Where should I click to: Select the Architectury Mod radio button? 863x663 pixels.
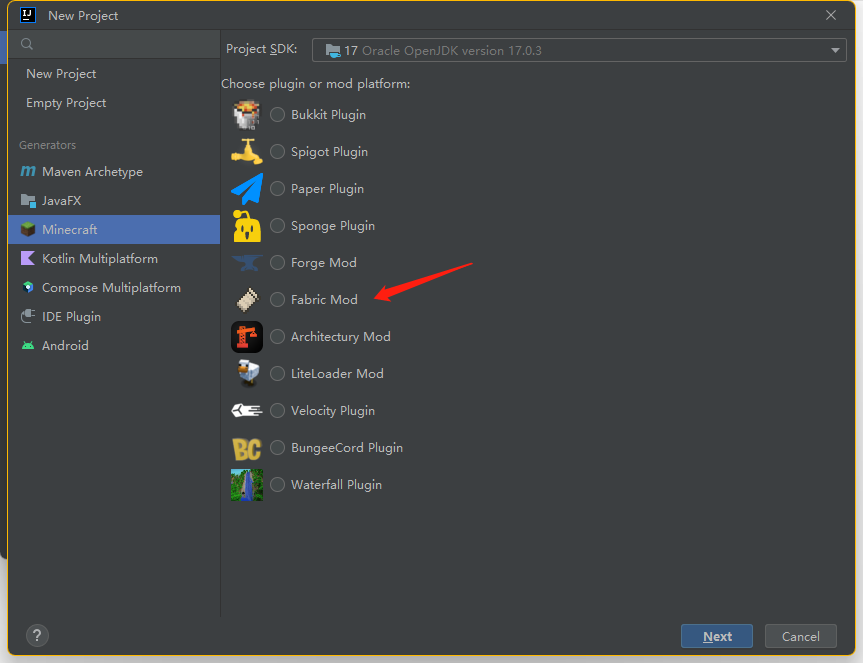(277, 337)
